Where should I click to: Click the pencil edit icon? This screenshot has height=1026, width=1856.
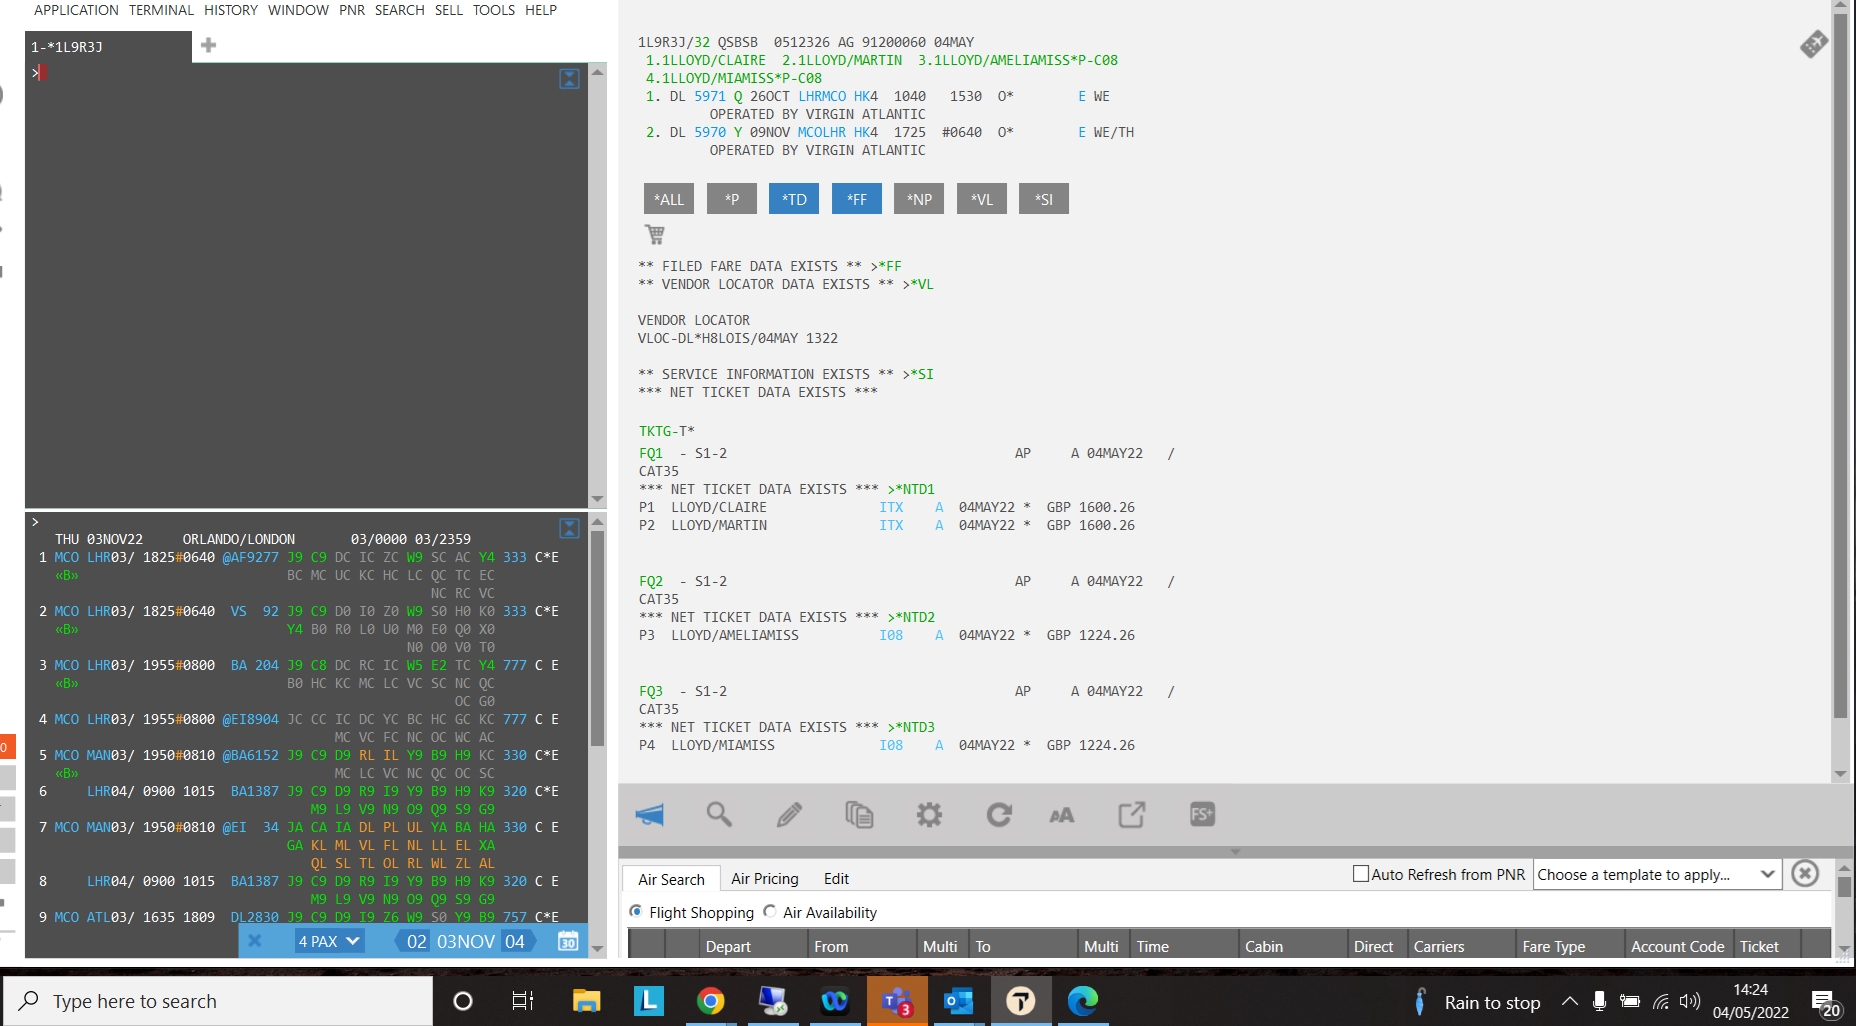point(789,815)
